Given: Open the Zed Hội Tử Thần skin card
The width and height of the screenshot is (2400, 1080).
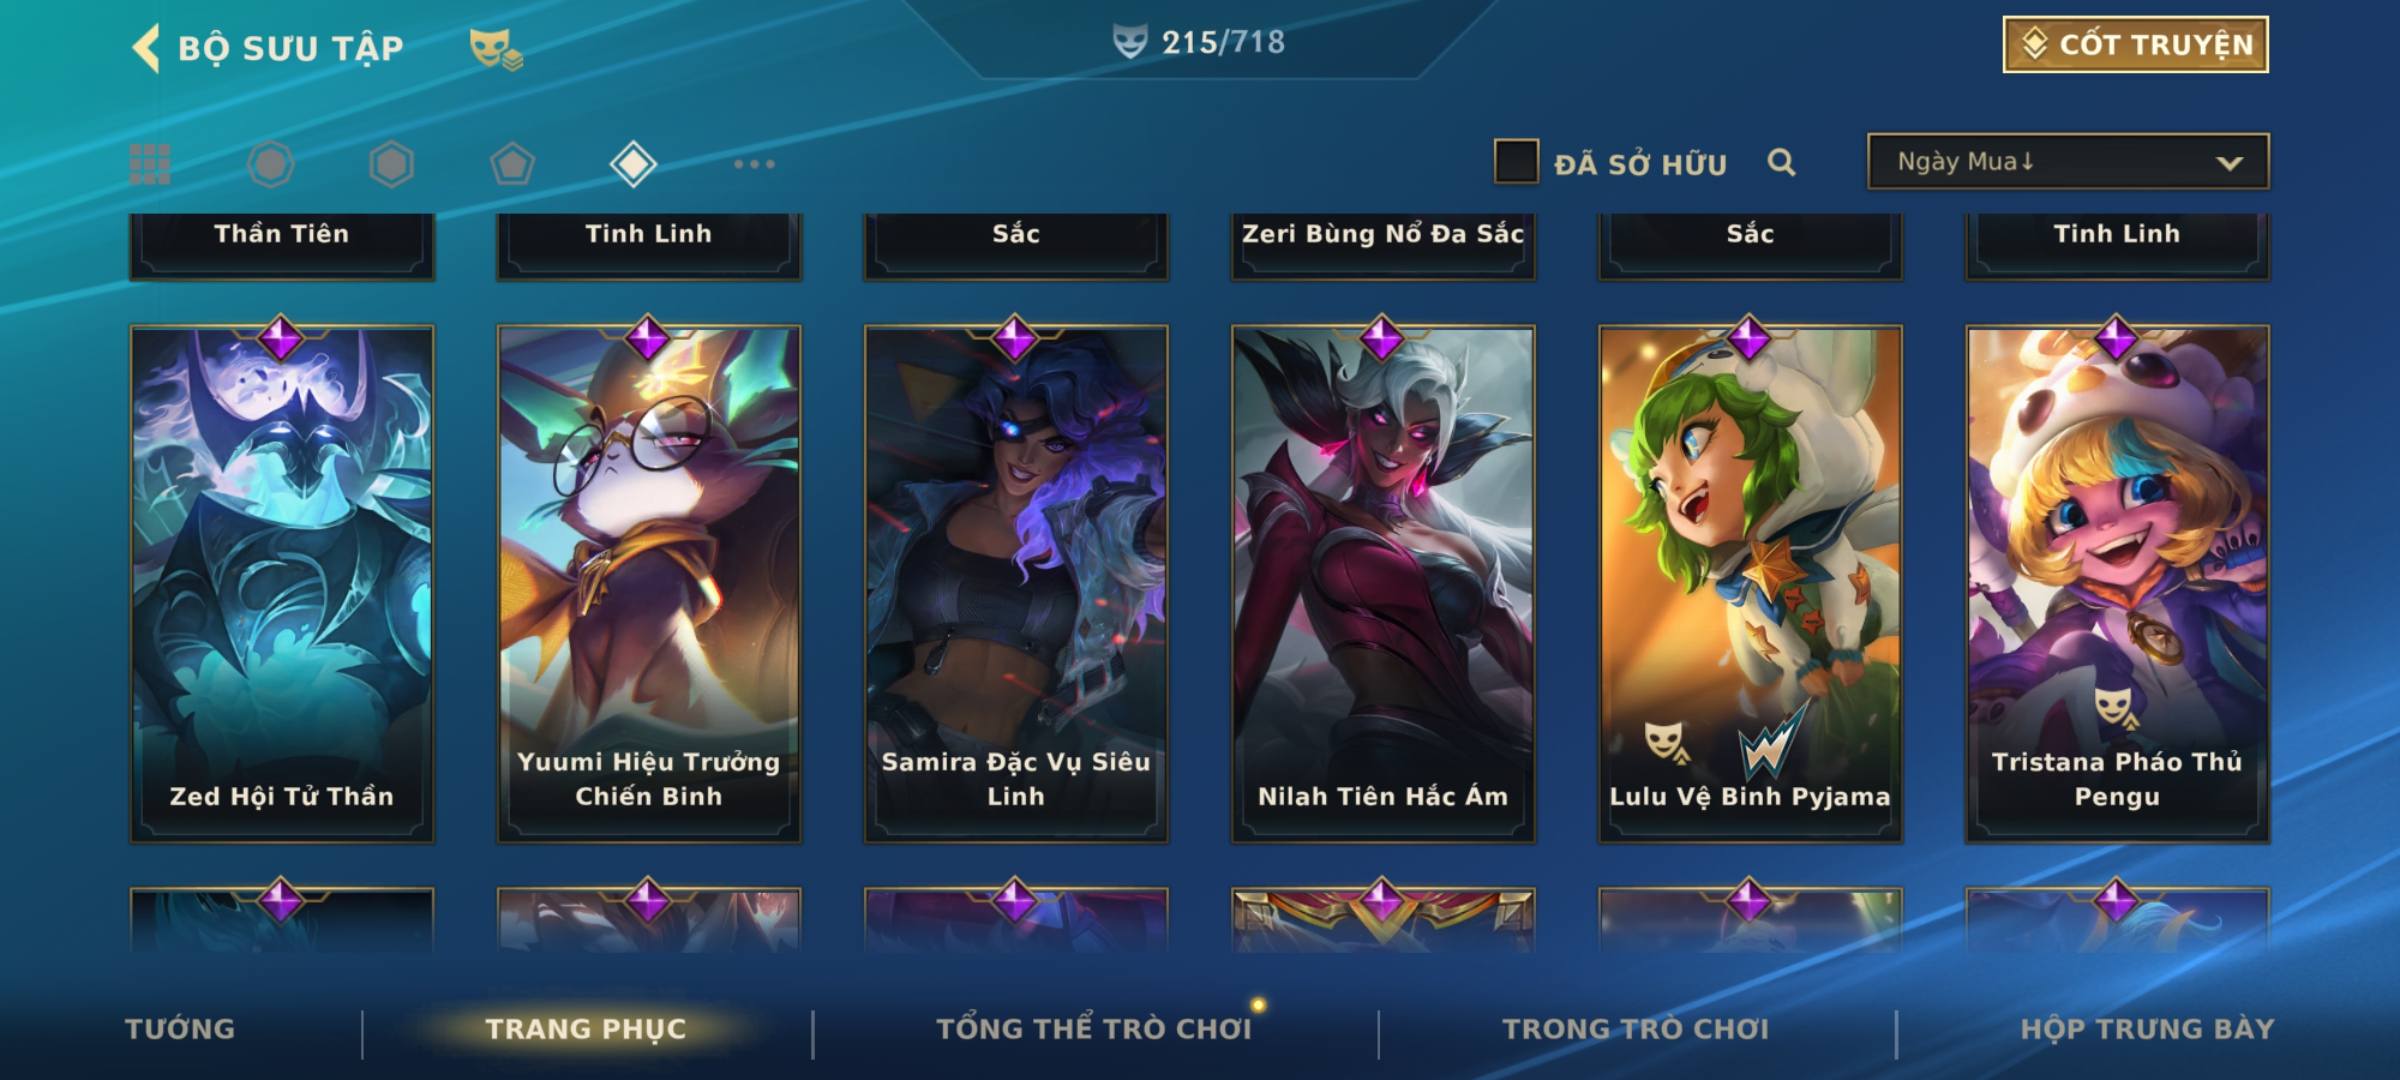Looking at the screenshot, I should click(x=282, y=584).
